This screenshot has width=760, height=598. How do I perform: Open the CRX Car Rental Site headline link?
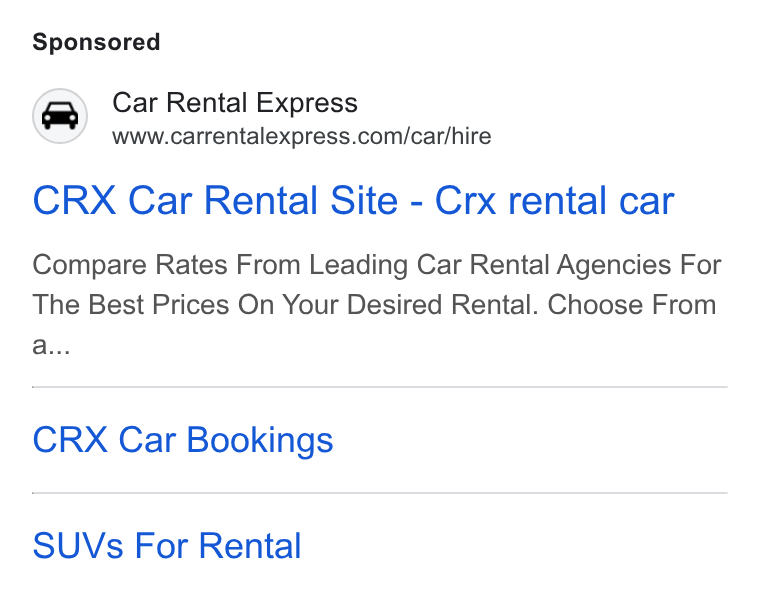(353, 201)
